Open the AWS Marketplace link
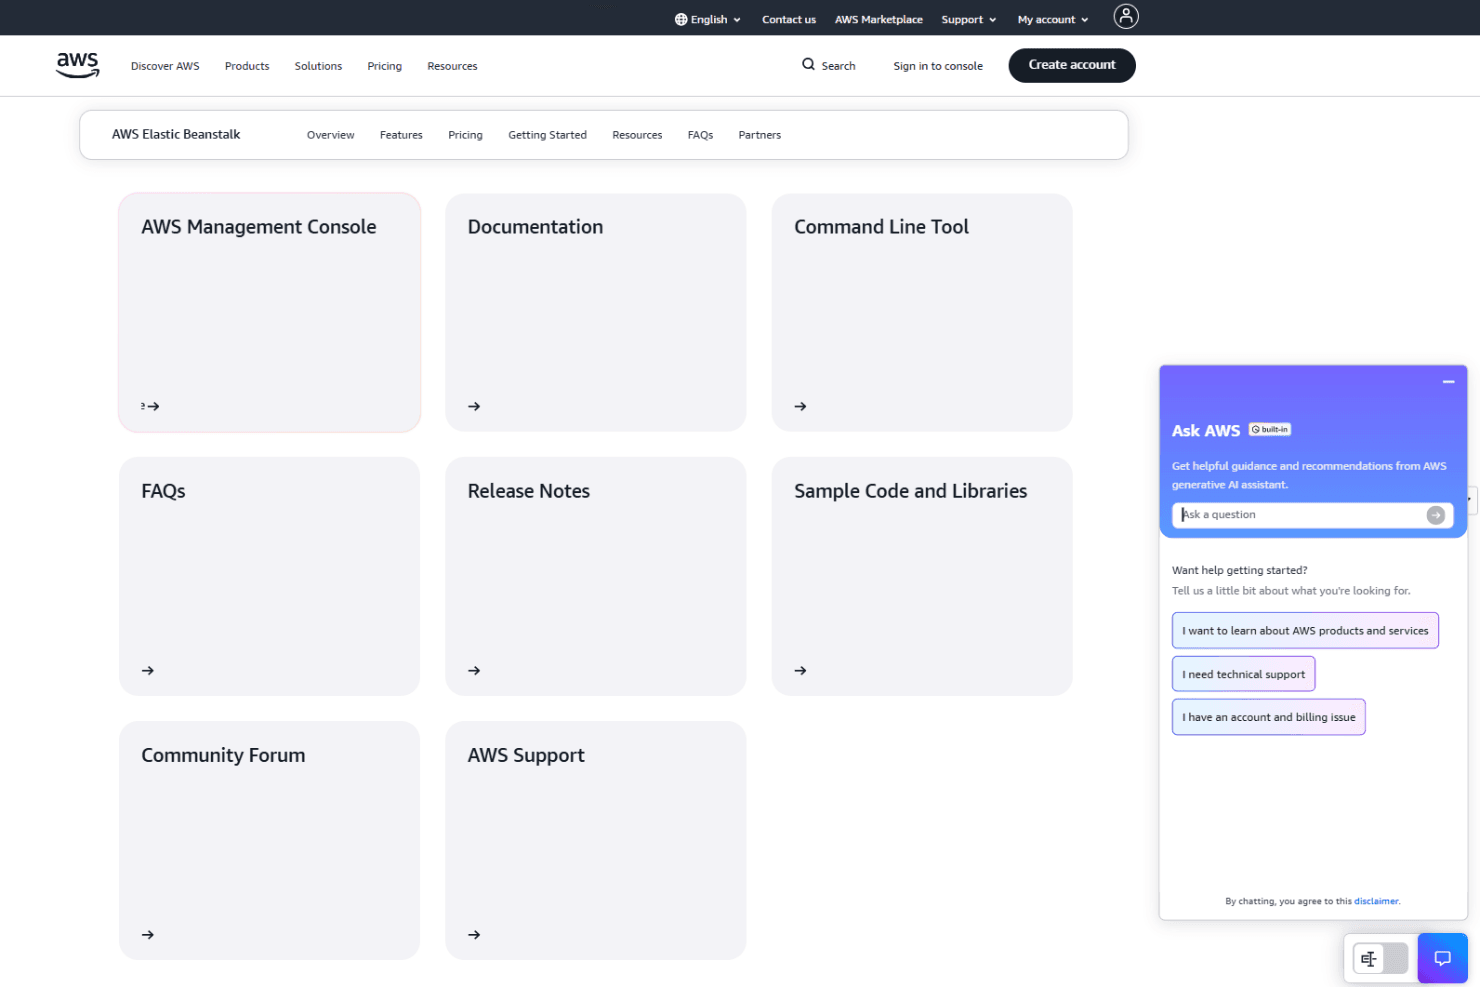This screenshot has width=1480, height=987. tap(879, 19)
